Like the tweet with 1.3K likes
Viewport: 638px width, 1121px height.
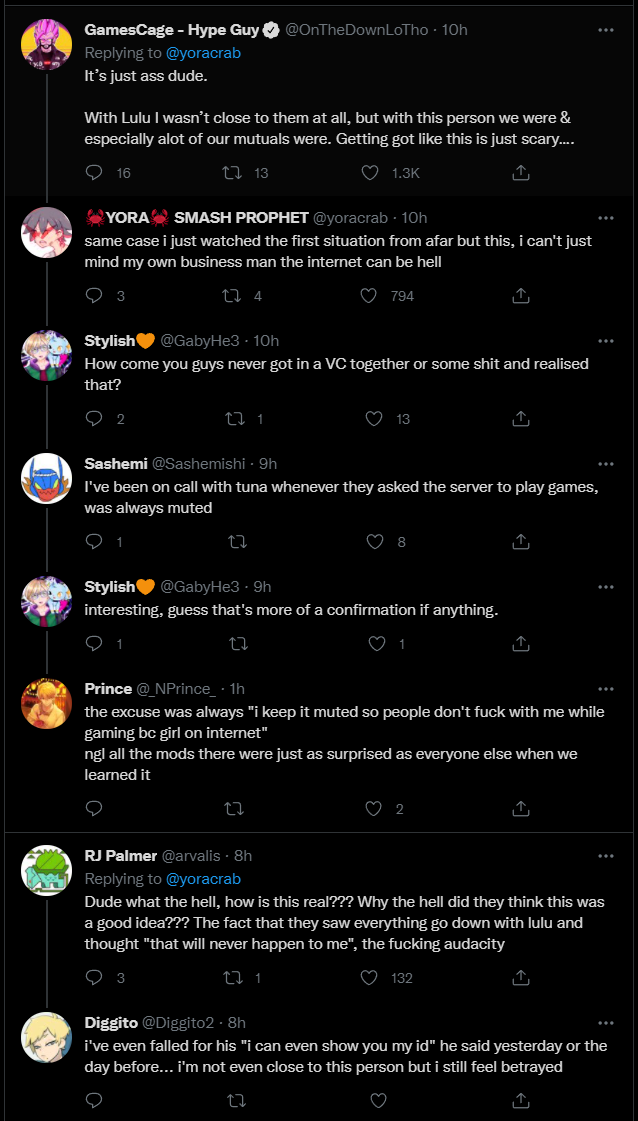point(369,172)
